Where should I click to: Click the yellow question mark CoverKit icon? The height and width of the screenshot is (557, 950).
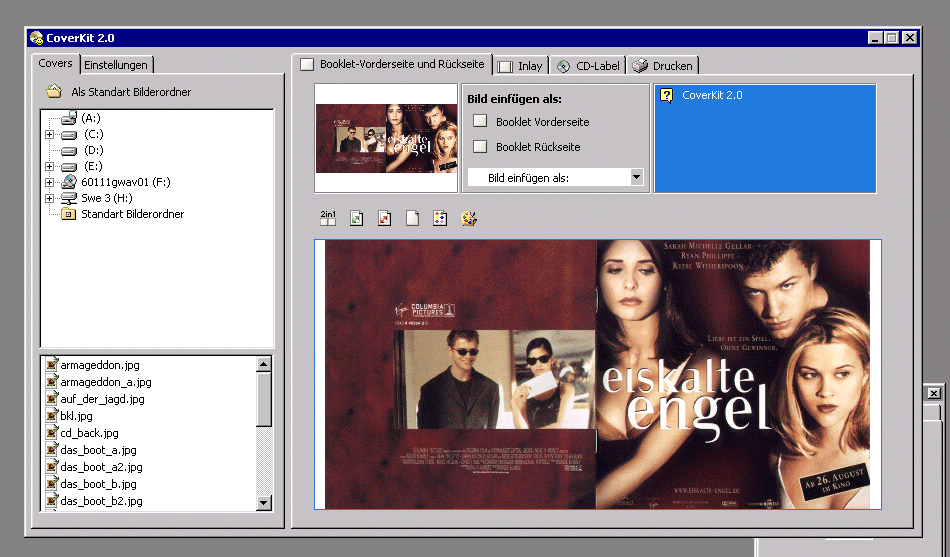pyautogui.click(x=667, y=96)
